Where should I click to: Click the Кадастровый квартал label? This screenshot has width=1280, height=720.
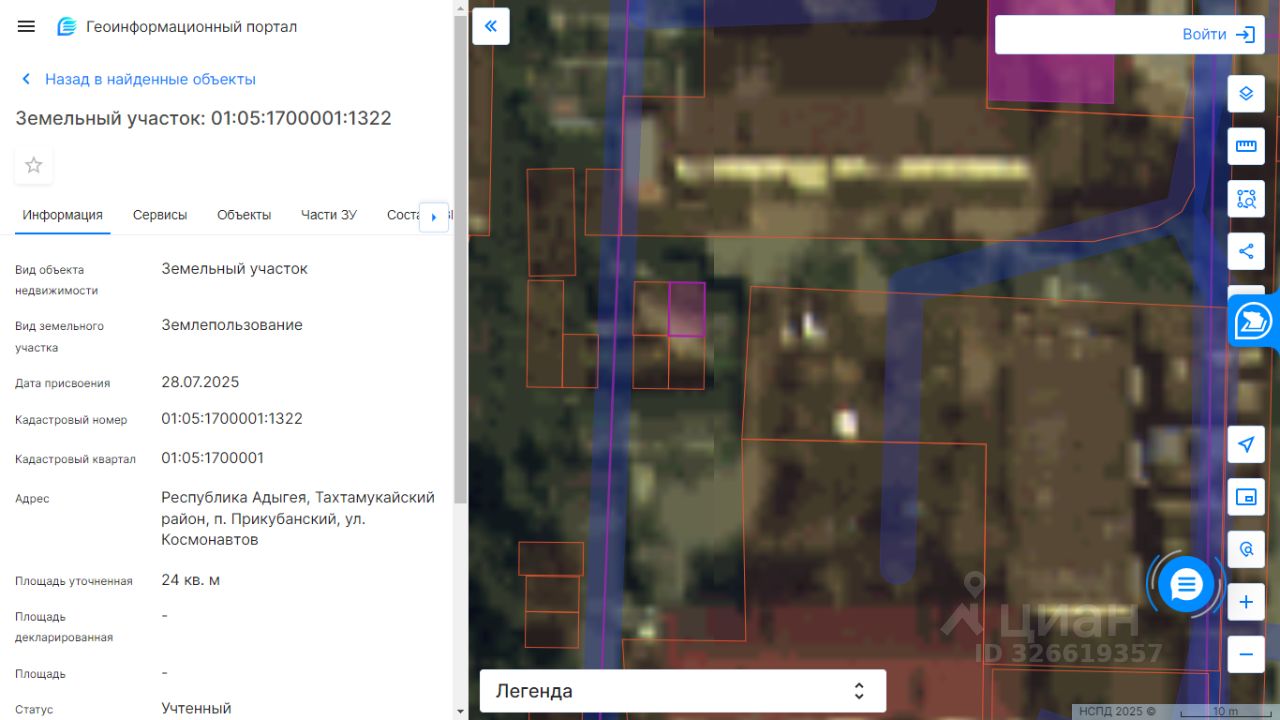click(75, 459)
